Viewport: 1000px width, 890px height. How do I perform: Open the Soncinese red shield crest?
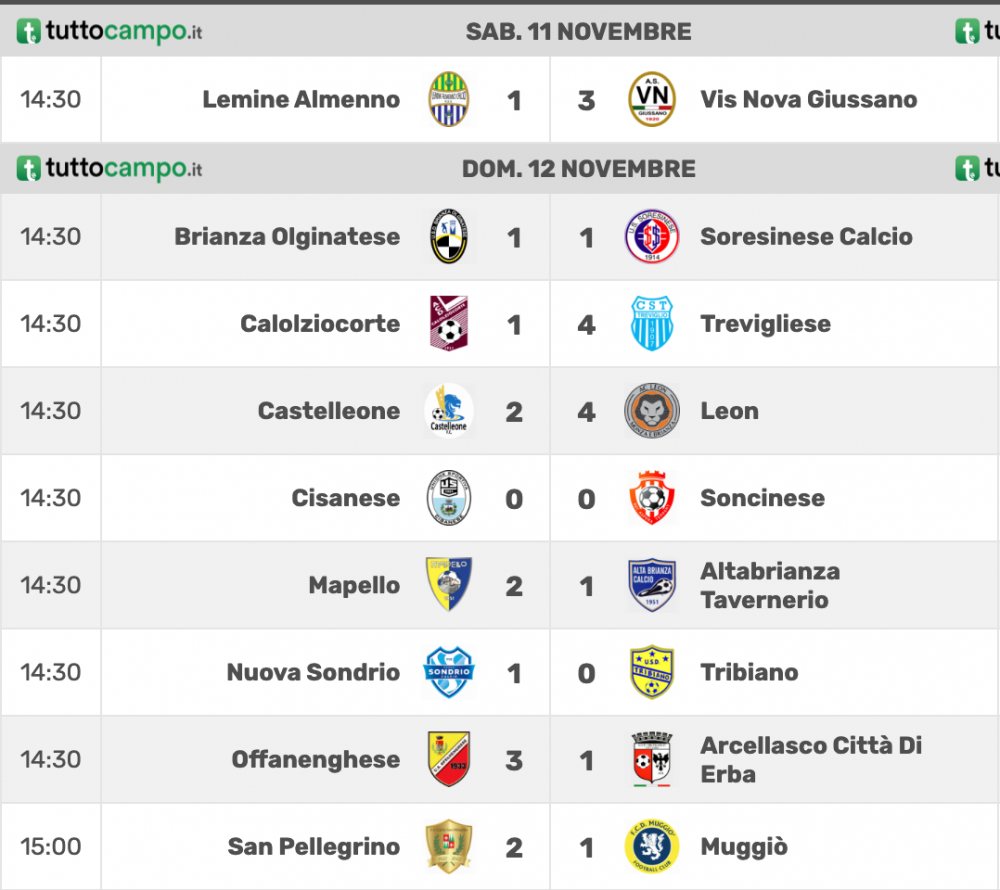(651, 497)
